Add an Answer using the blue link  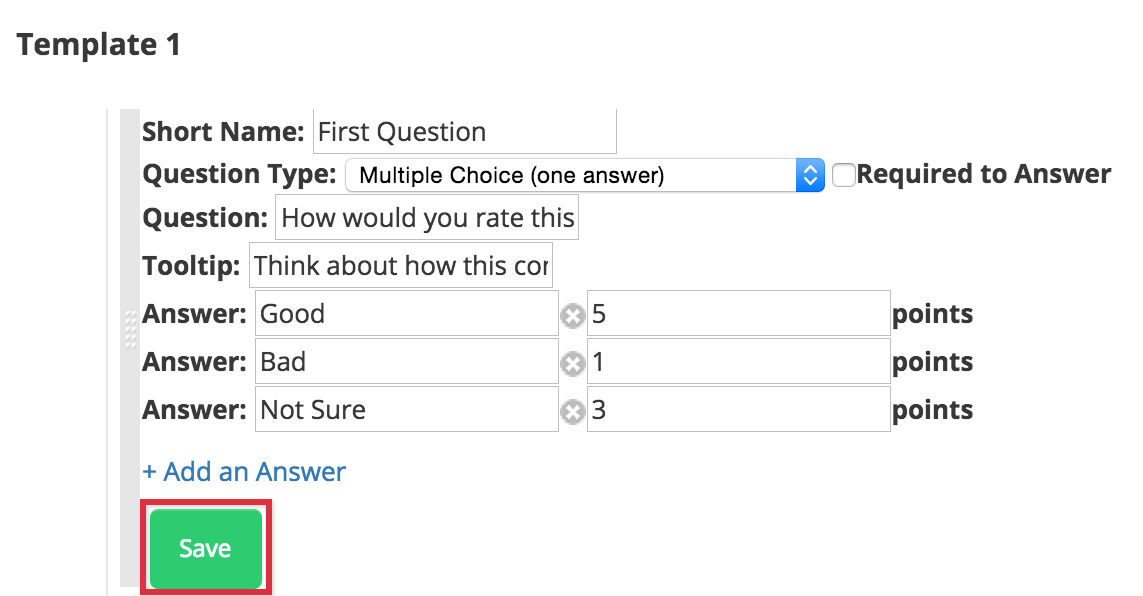[243, 471]
